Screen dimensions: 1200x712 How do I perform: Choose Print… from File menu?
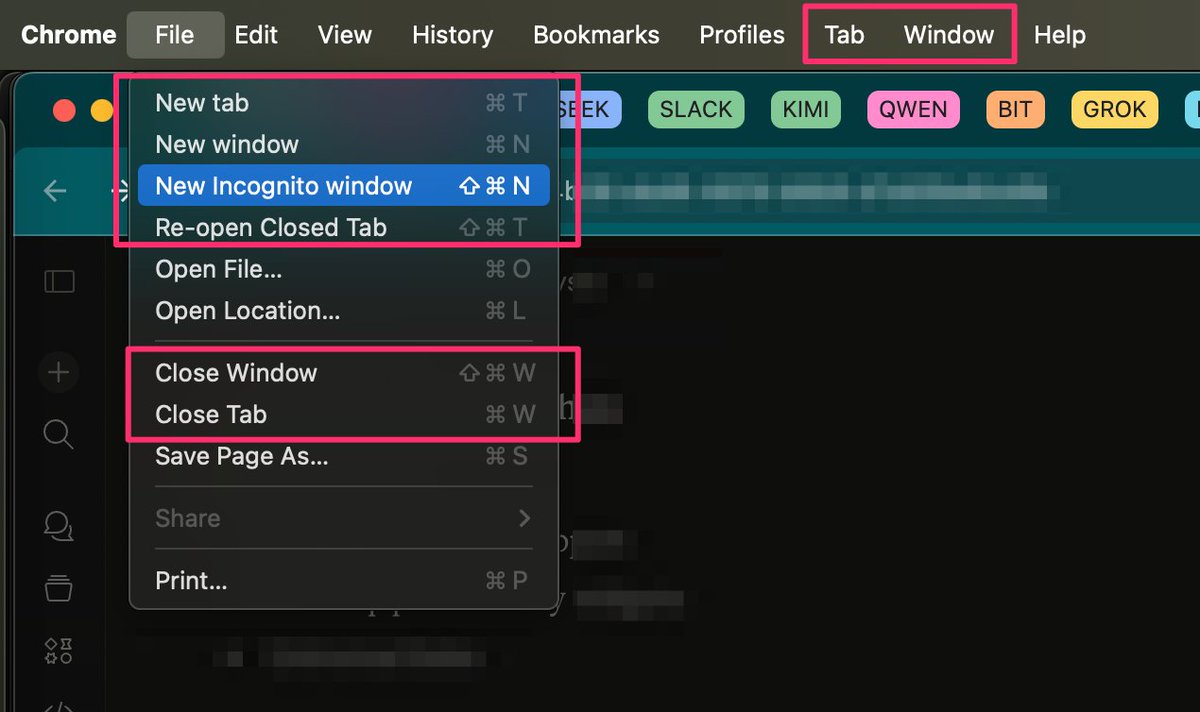click(343, 580)
